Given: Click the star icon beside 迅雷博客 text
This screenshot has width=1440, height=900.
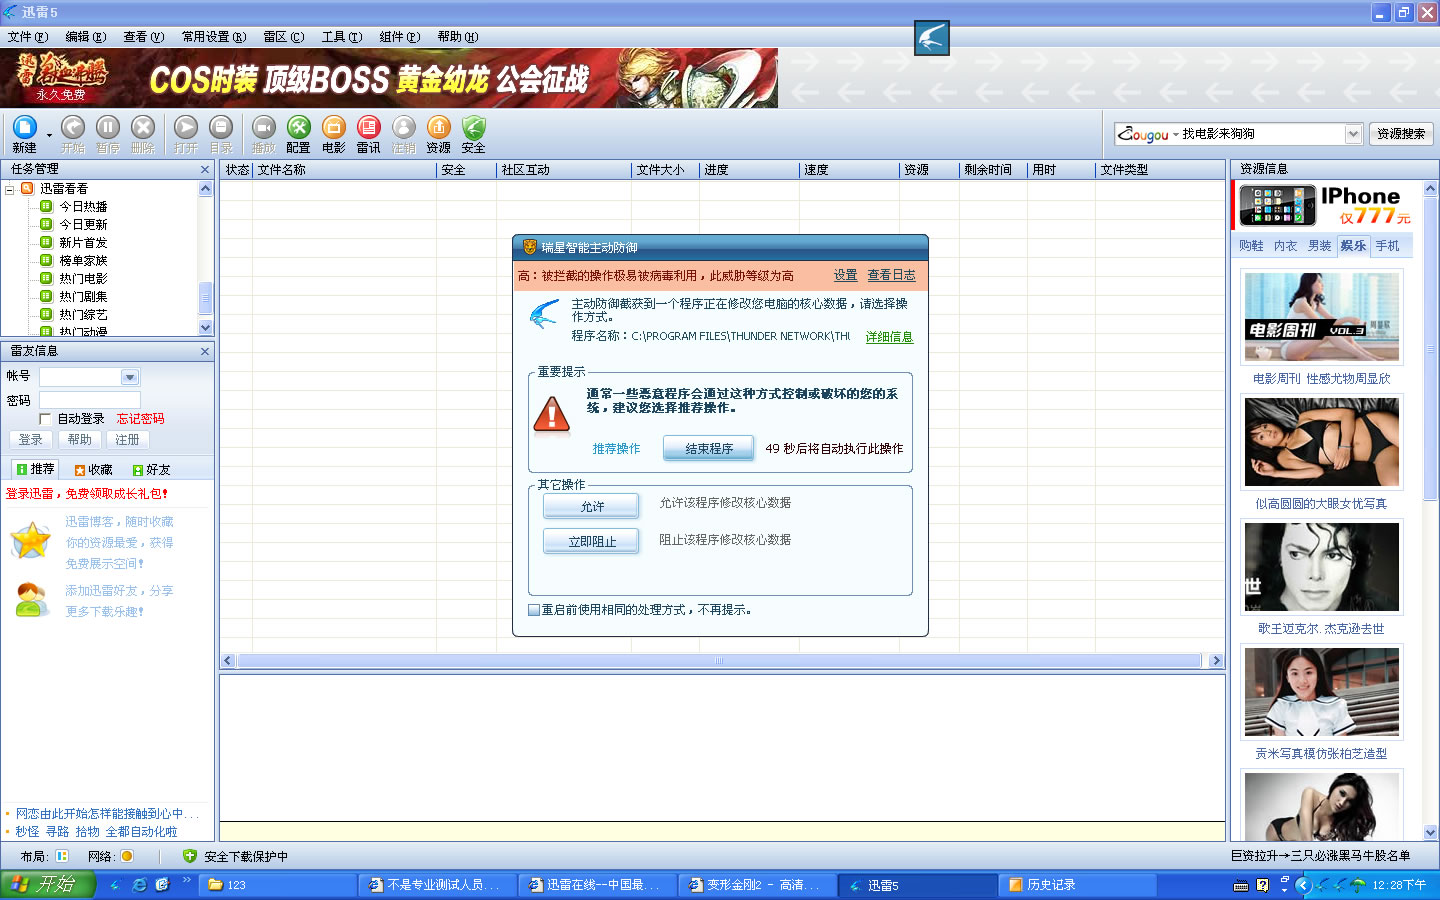Looking at the screenshot, I should click(x=30, y=541).
